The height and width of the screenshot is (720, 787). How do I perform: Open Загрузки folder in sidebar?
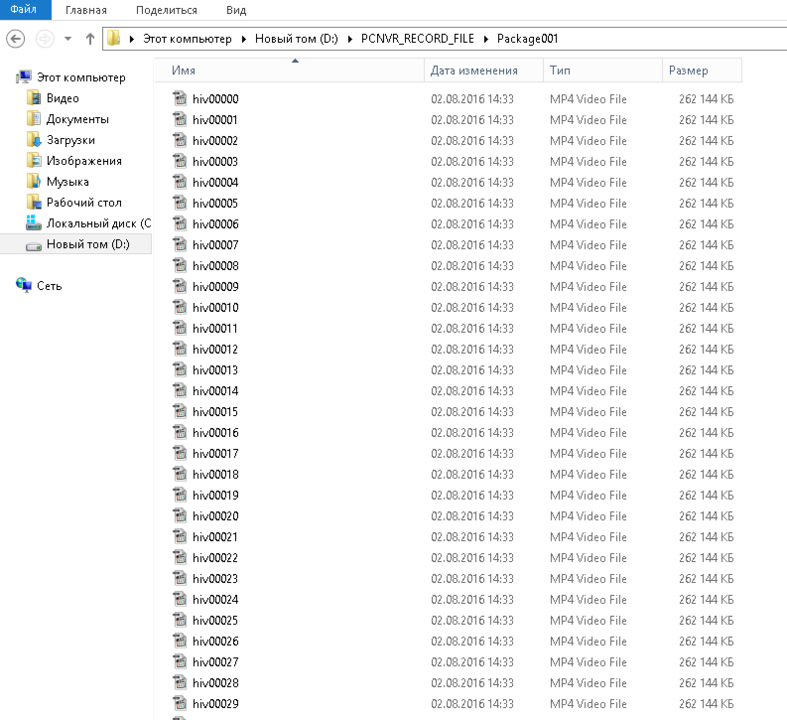[x=71, y=140]
